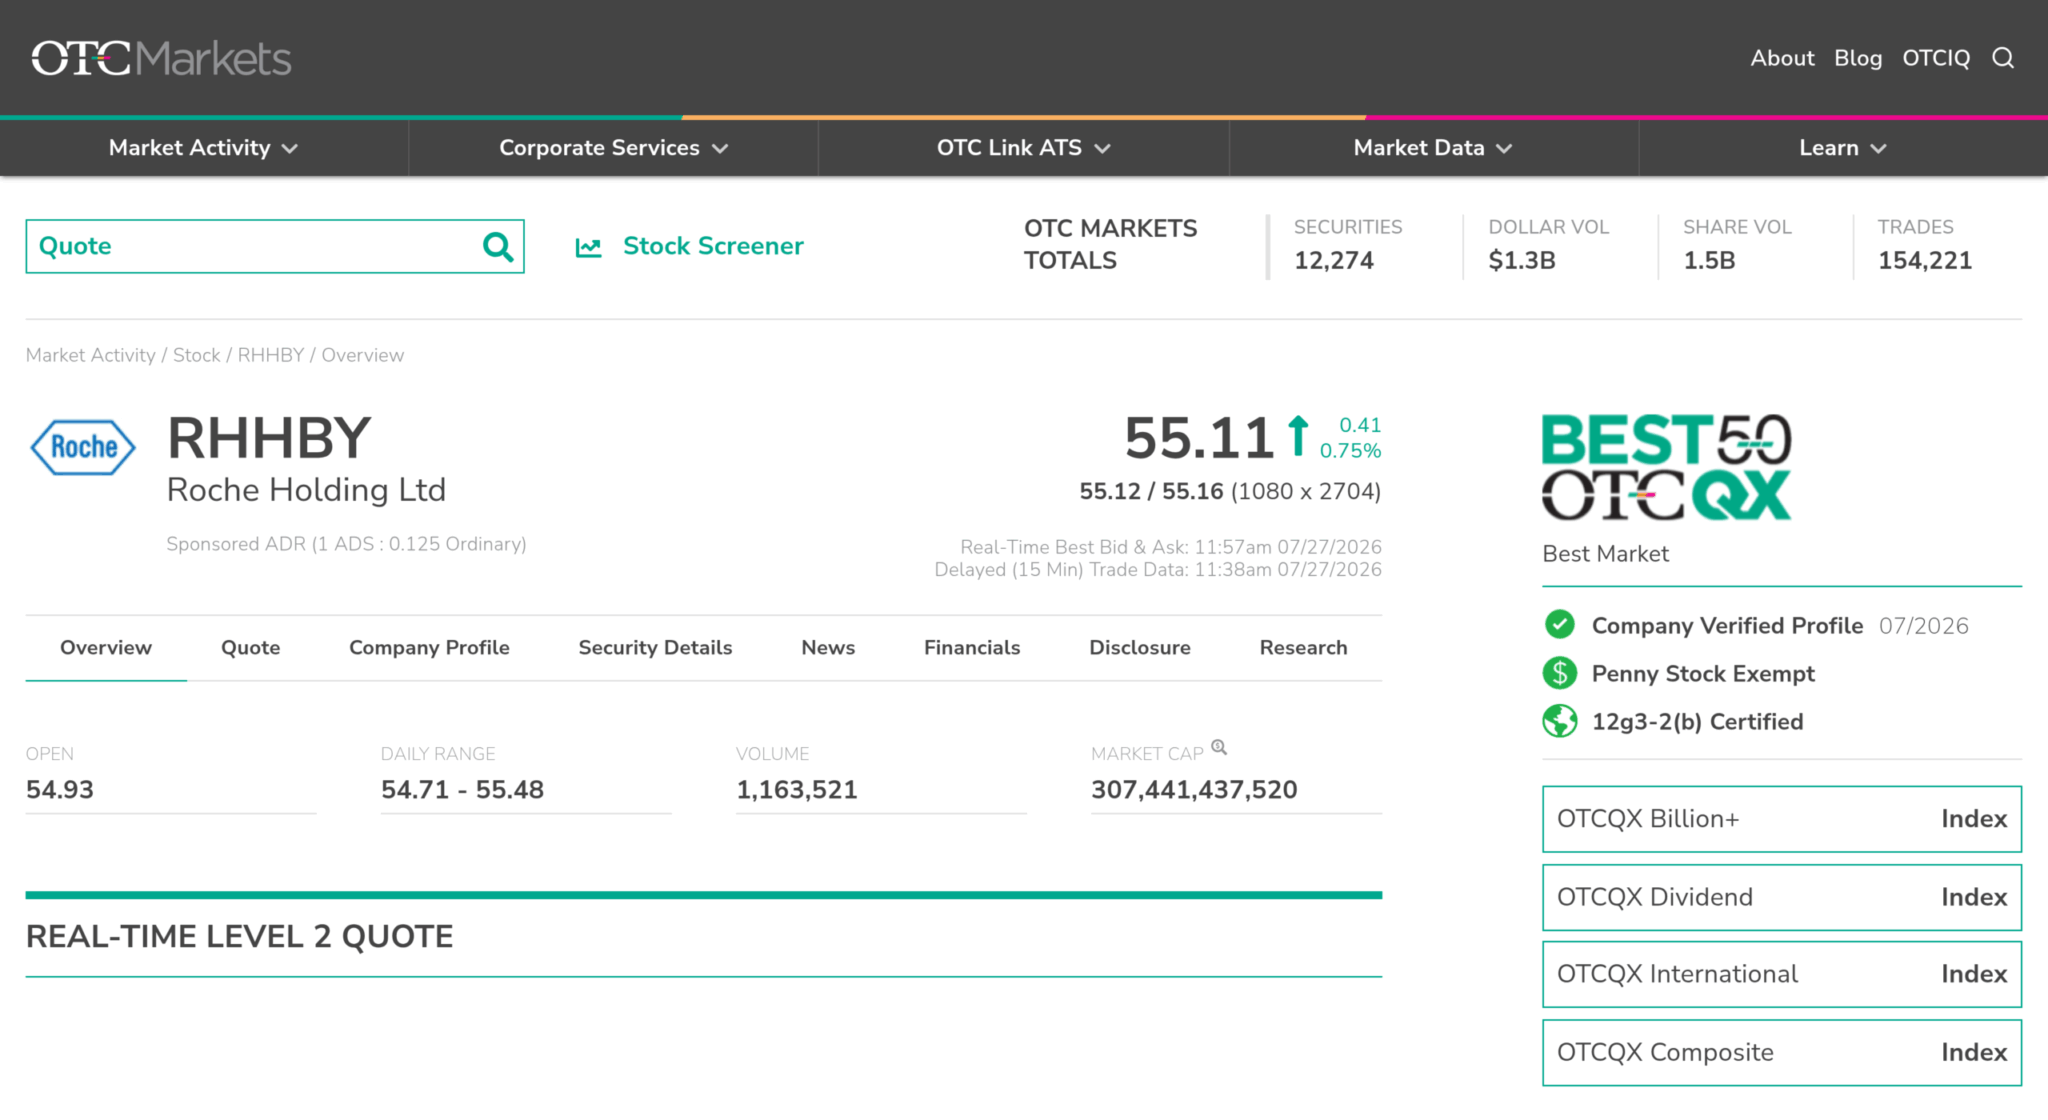Go to Stock breadcrumb
Screen dimensions: 2048x1120
[197, 355]
